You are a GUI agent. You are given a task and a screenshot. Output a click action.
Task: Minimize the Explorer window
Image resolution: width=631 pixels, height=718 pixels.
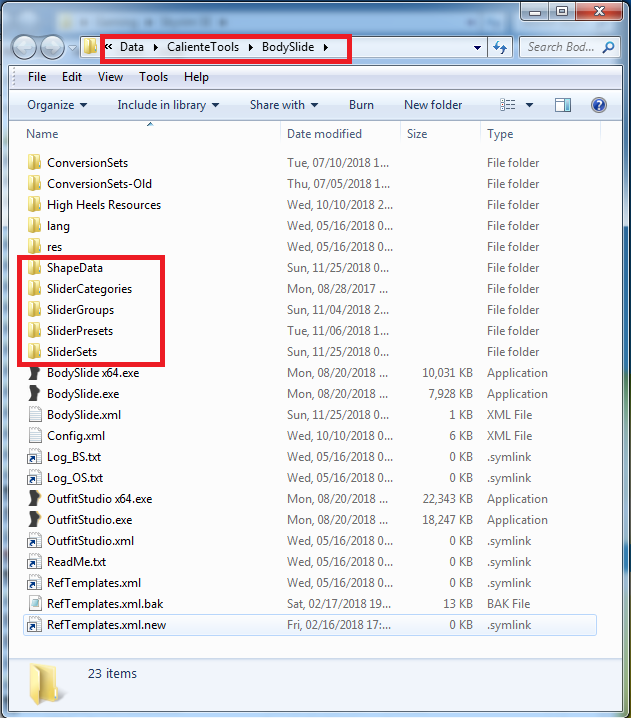(x=535, y=11)
